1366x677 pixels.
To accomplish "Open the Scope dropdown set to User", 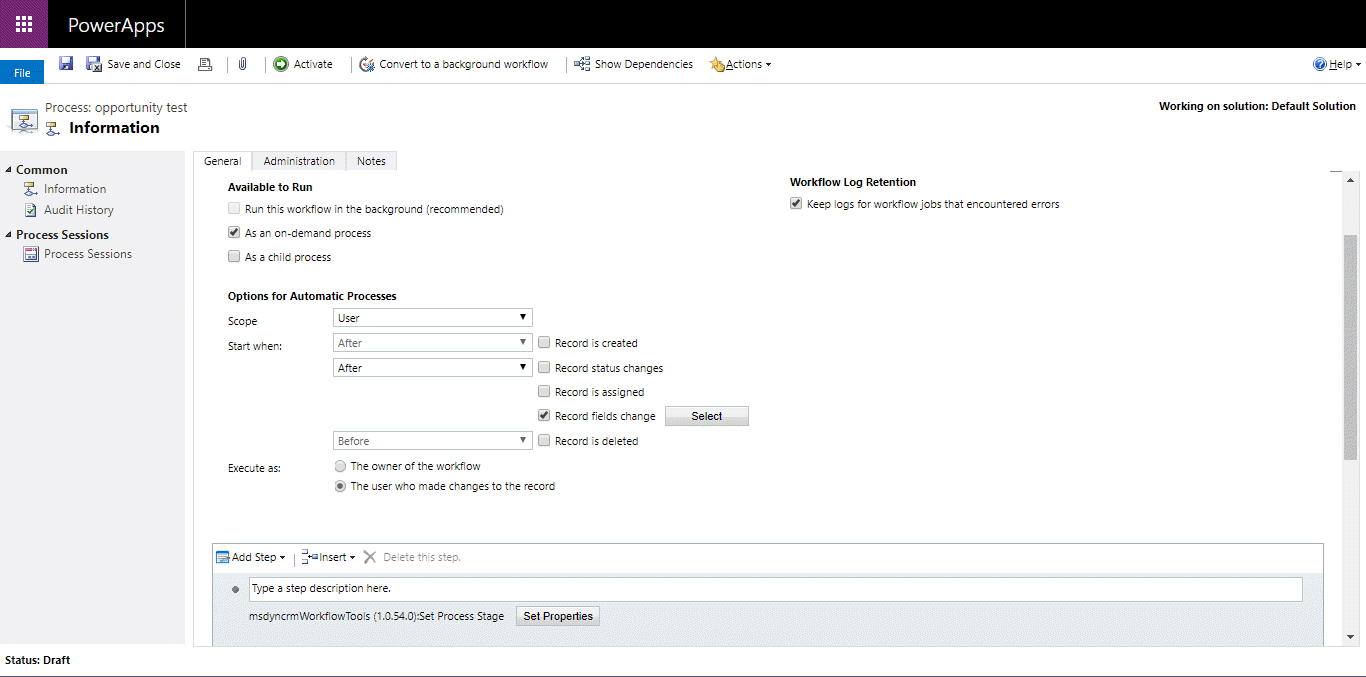I will point(432,317).
